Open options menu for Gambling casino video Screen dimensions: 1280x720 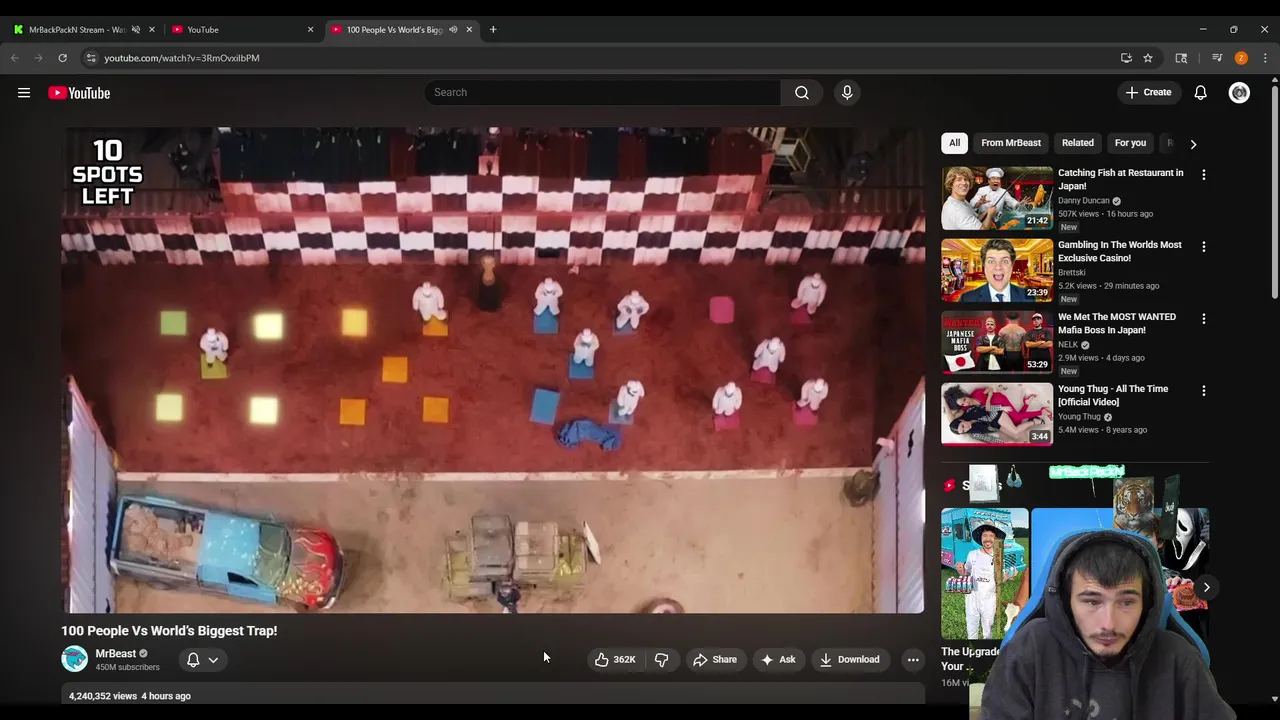click(1203, 246)
